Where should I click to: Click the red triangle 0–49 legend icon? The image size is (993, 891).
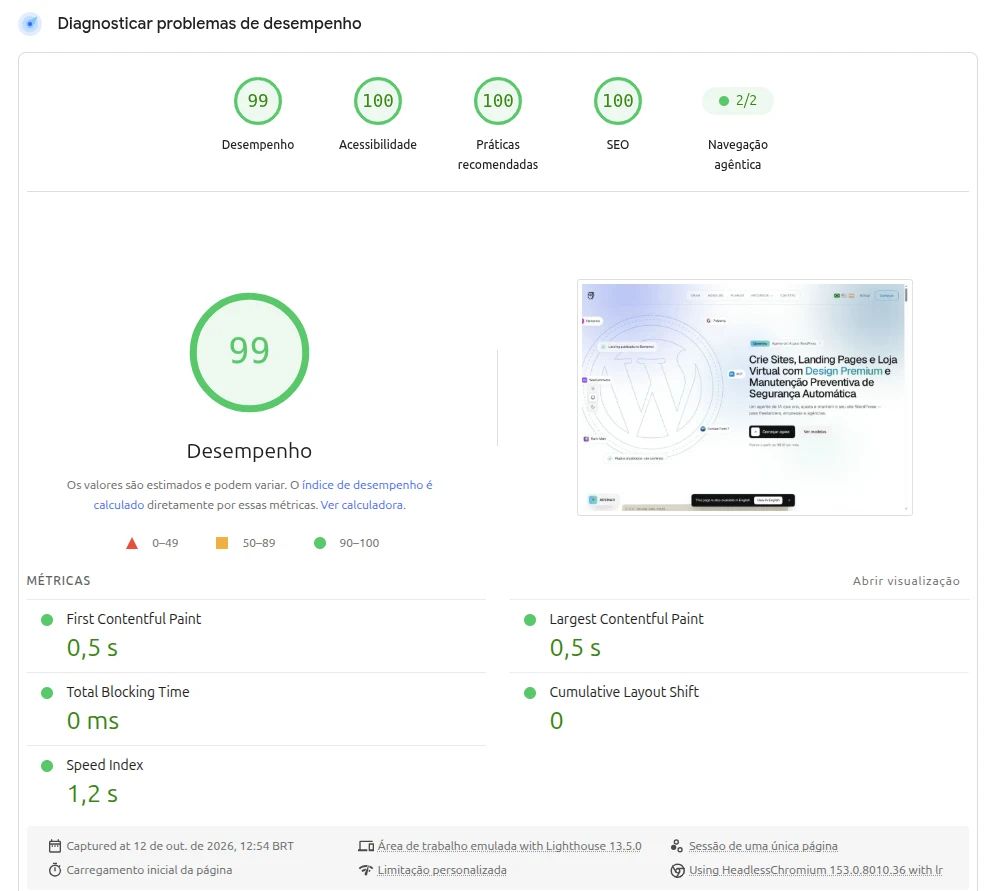pos(132,543)
